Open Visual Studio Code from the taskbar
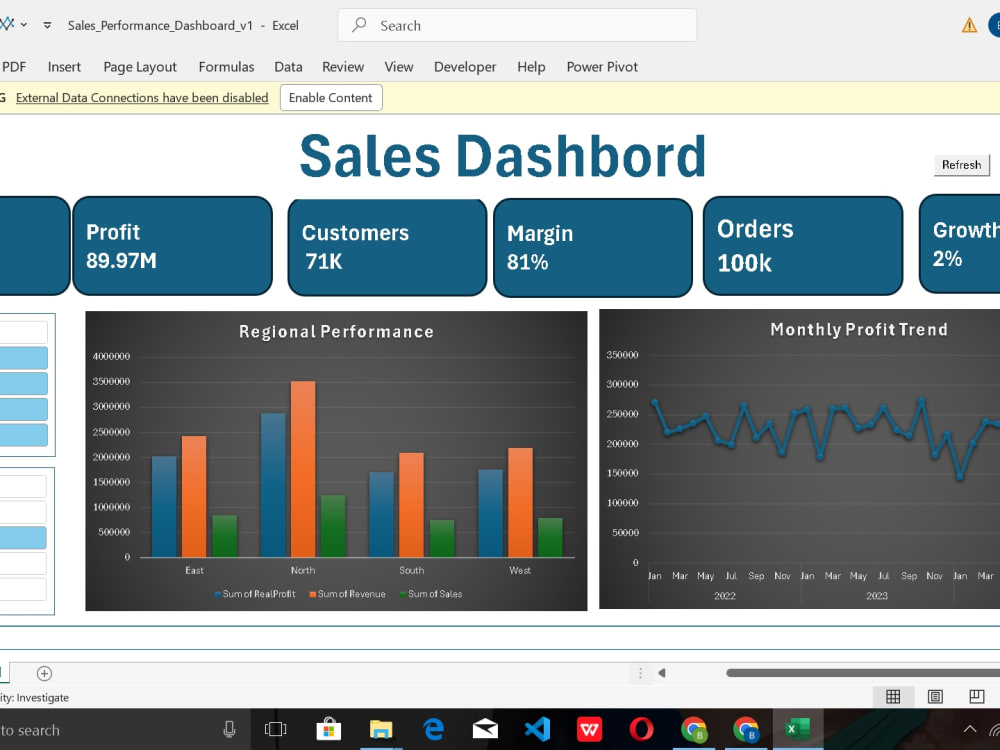Viewport: 1000px width, 750px height. point(537,729)
